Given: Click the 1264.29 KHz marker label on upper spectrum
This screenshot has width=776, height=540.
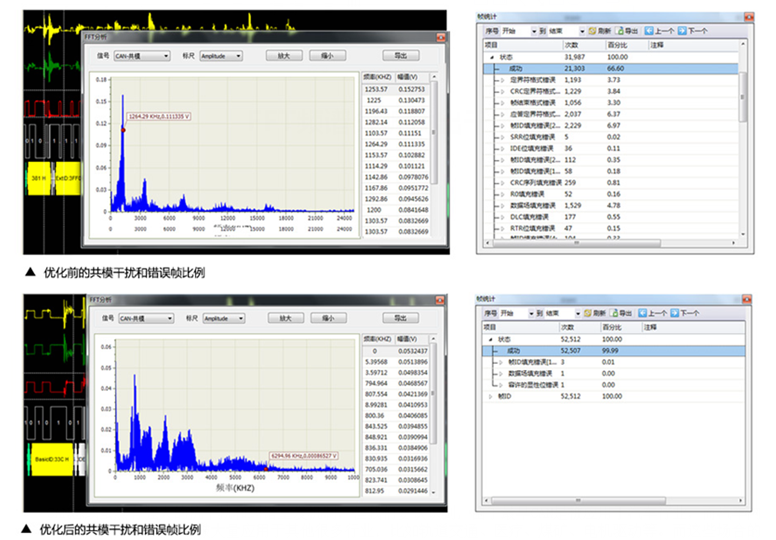Looking at the screenshot, I should click(x=159, y=117).
